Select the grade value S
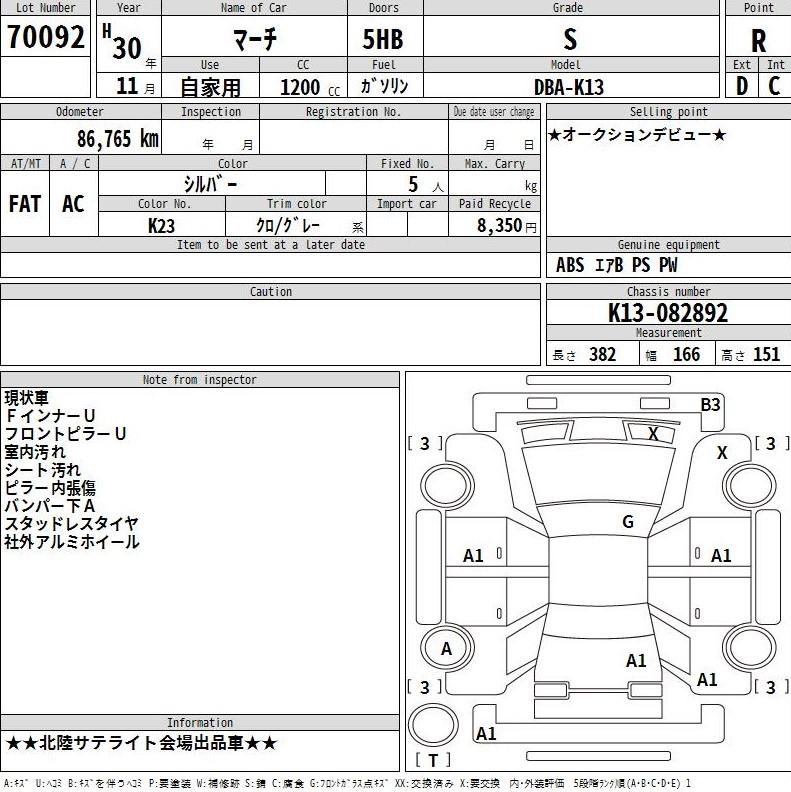 [x=570, y=39]
